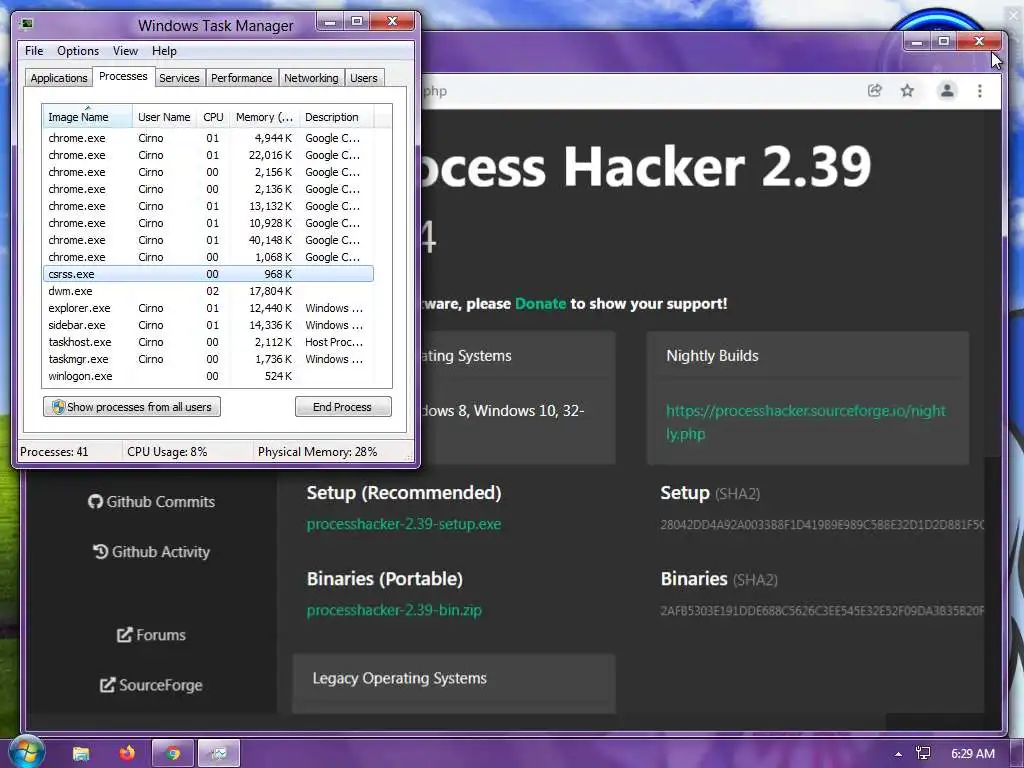Viewport: 1024px width, 768px height.
Task: Click the Nightly Builds card header
Action: 808,356
